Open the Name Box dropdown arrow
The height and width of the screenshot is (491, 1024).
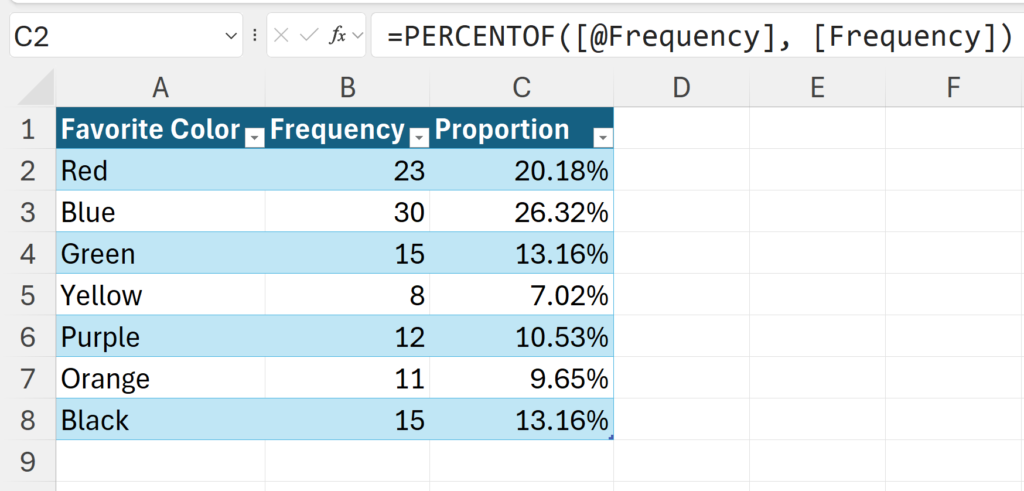[233, 37]
